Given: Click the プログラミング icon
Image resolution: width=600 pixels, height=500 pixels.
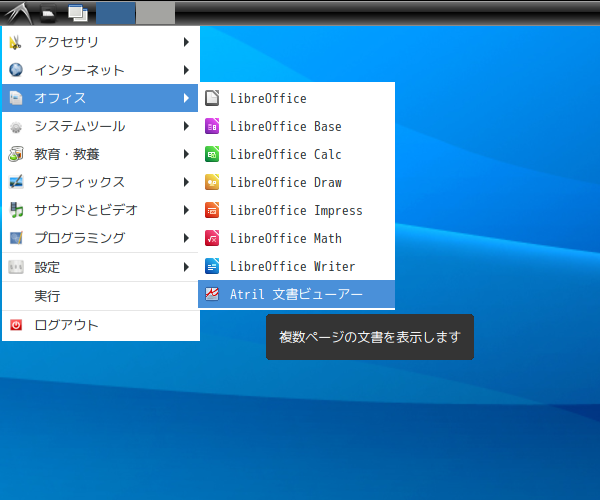Looking at the screenshot, I should [x=16, y=238].
